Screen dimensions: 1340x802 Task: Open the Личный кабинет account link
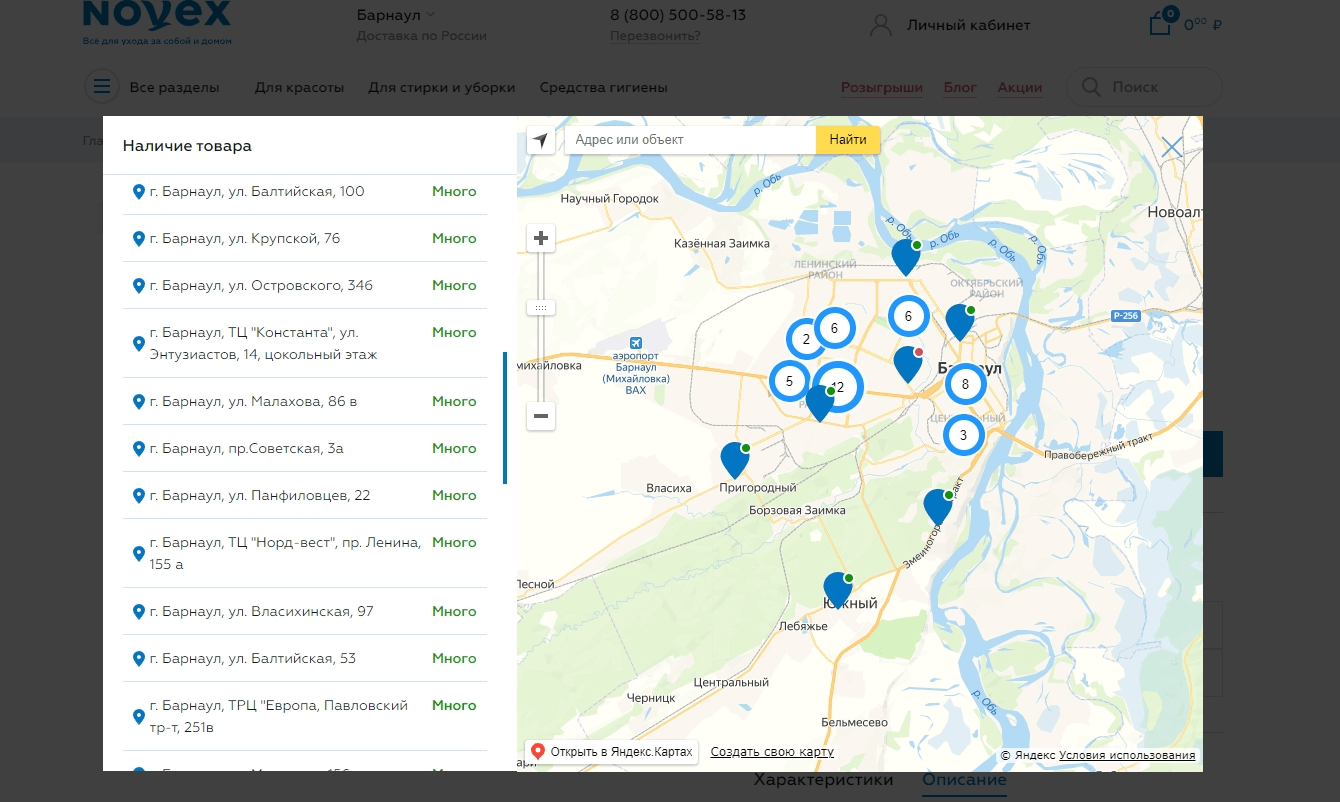tap(950, 25)
